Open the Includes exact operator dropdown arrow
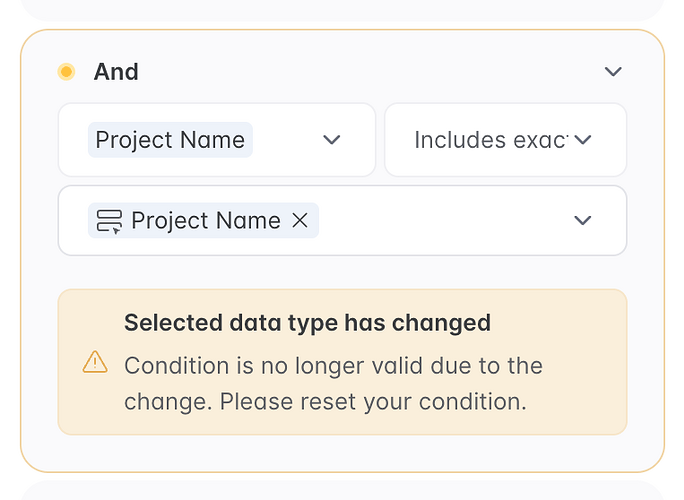The image size is (684, 500). coord(583,140)
